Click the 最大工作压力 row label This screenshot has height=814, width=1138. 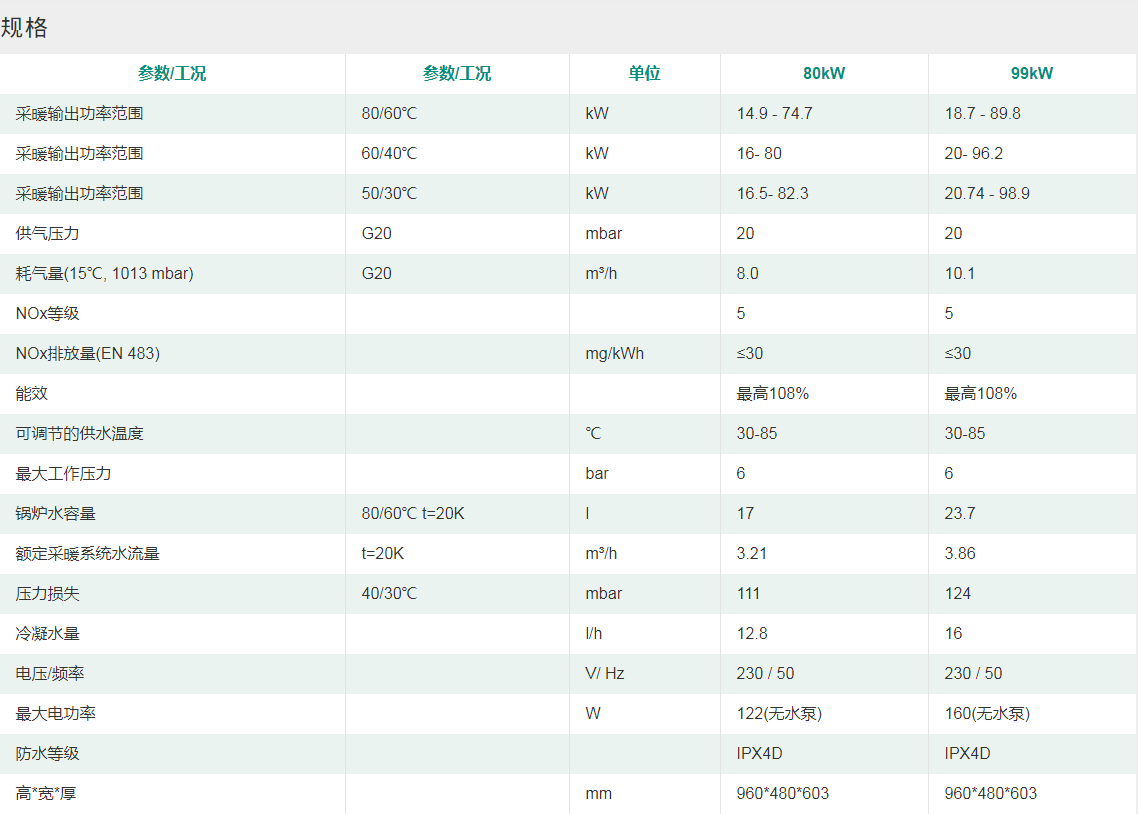click(x=64, y=473)
